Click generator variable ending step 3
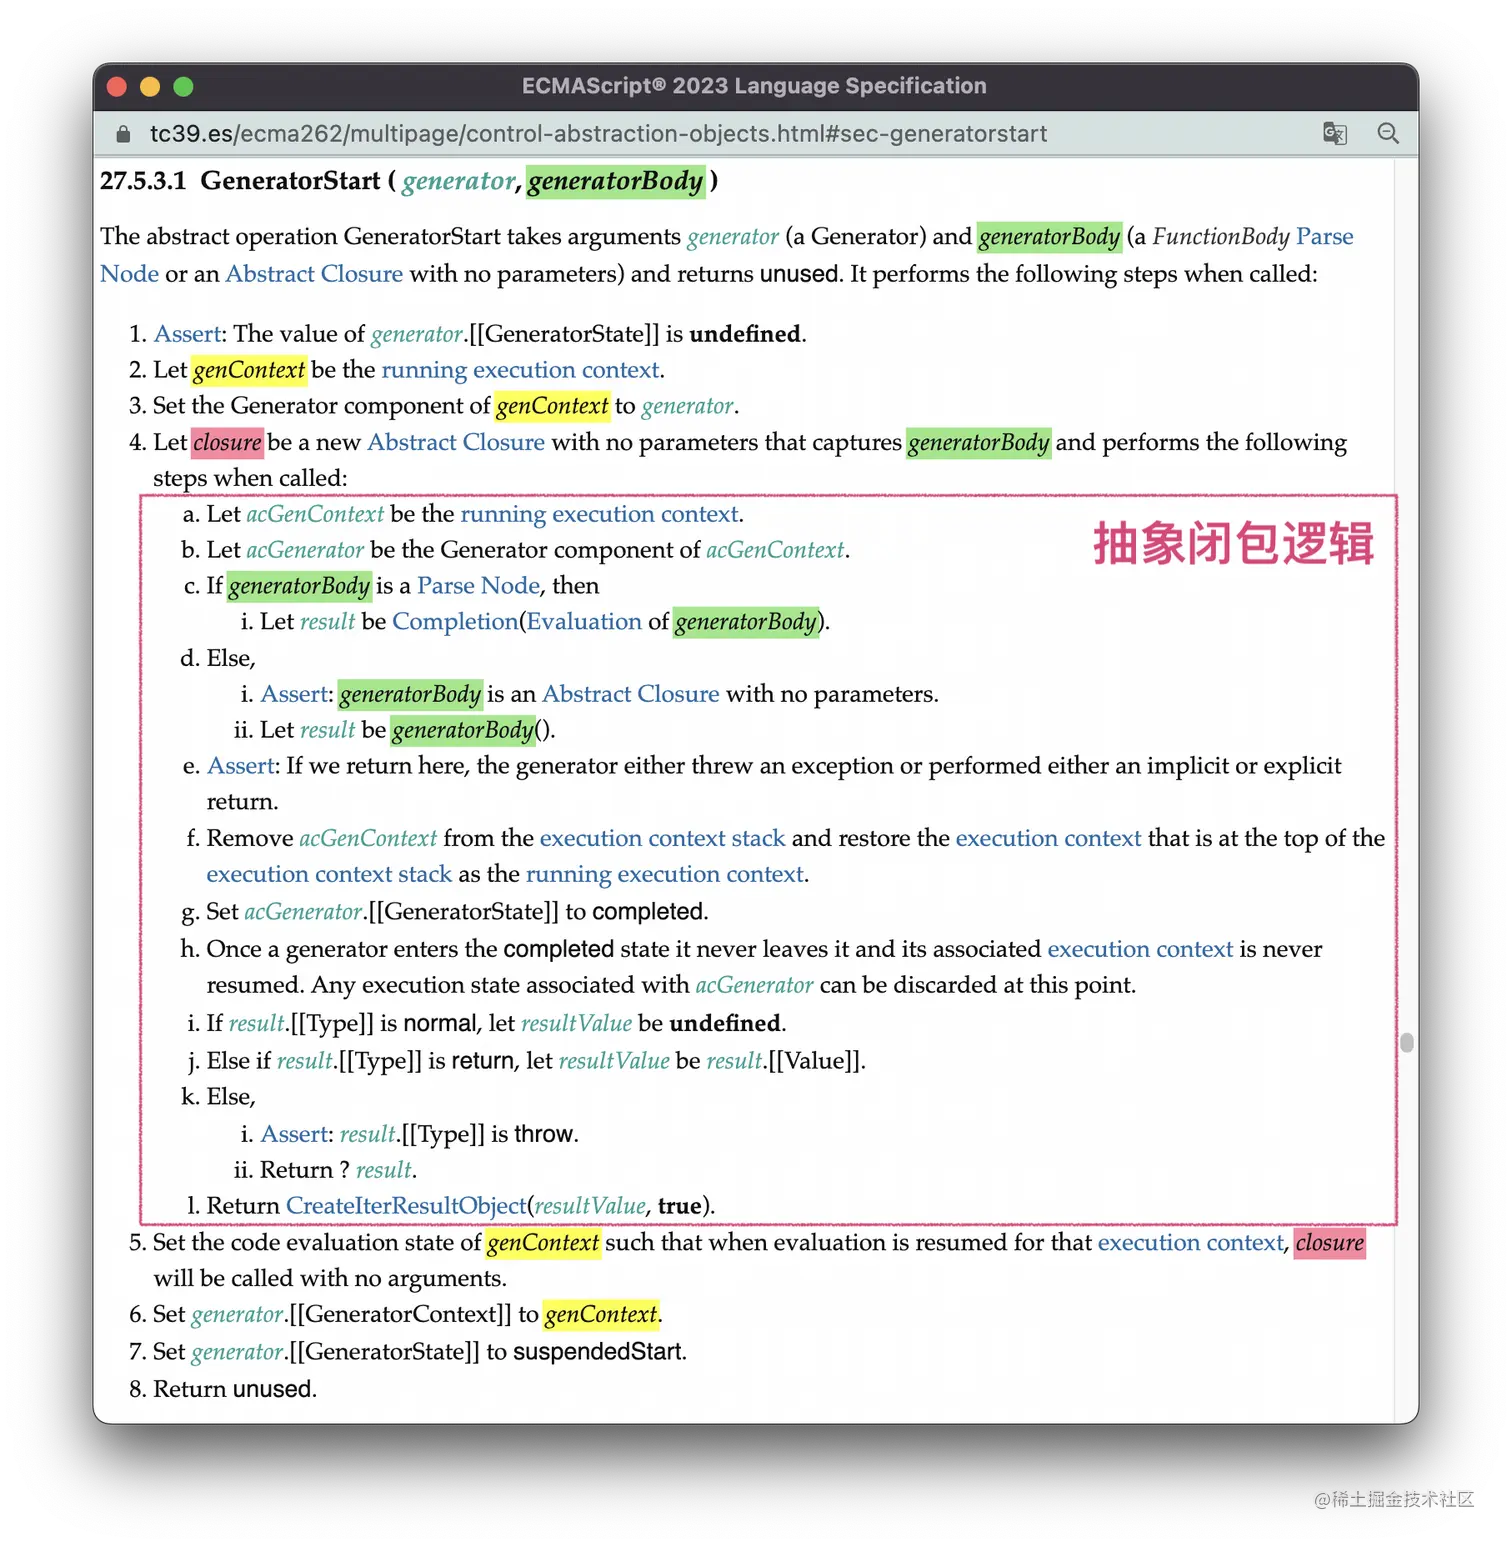 point(687,406)
